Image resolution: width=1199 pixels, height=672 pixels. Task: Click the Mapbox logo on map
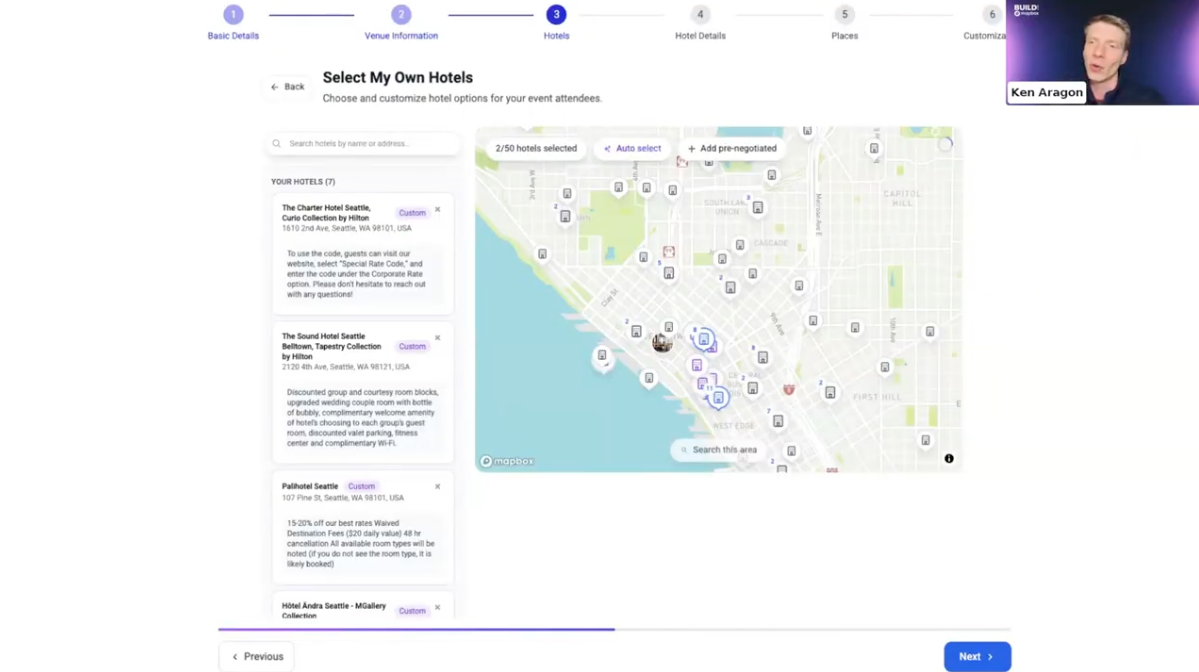[507, 461]
